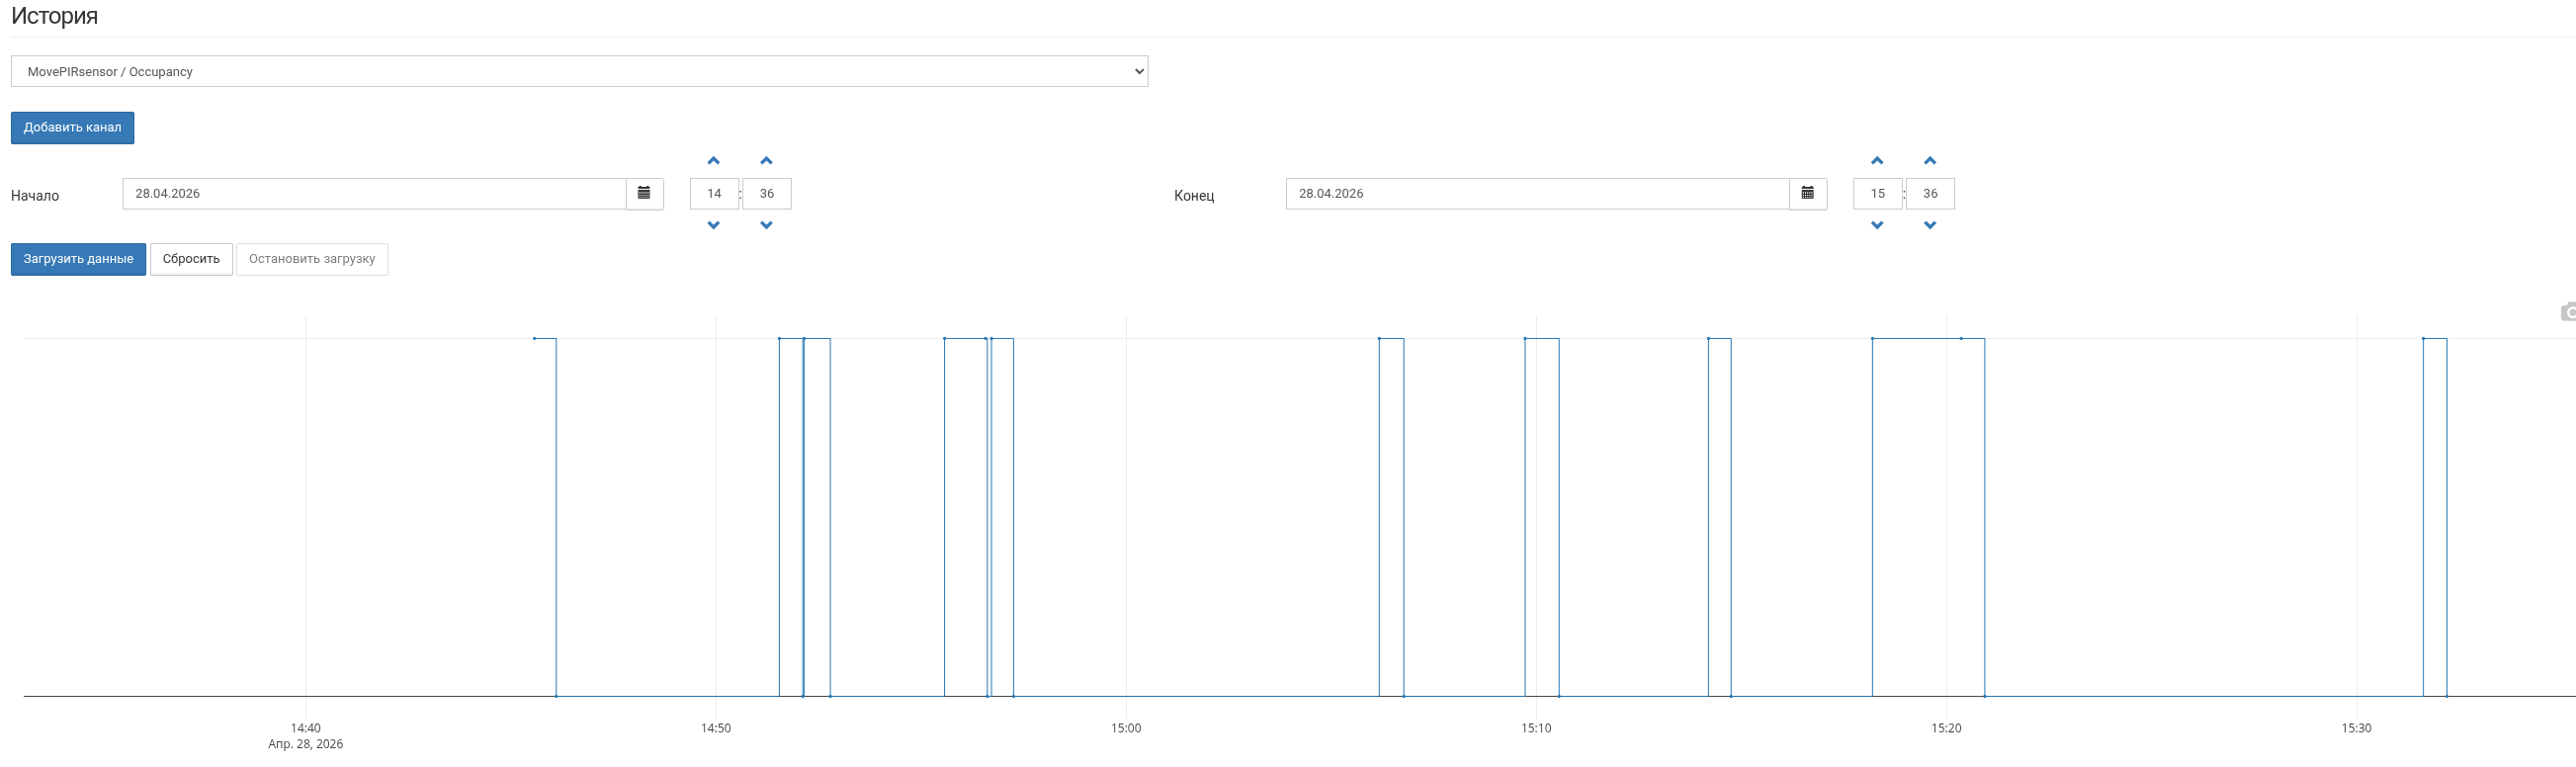Focus the end date input field
This screenshot has height=767, width=2576.
1537,194
